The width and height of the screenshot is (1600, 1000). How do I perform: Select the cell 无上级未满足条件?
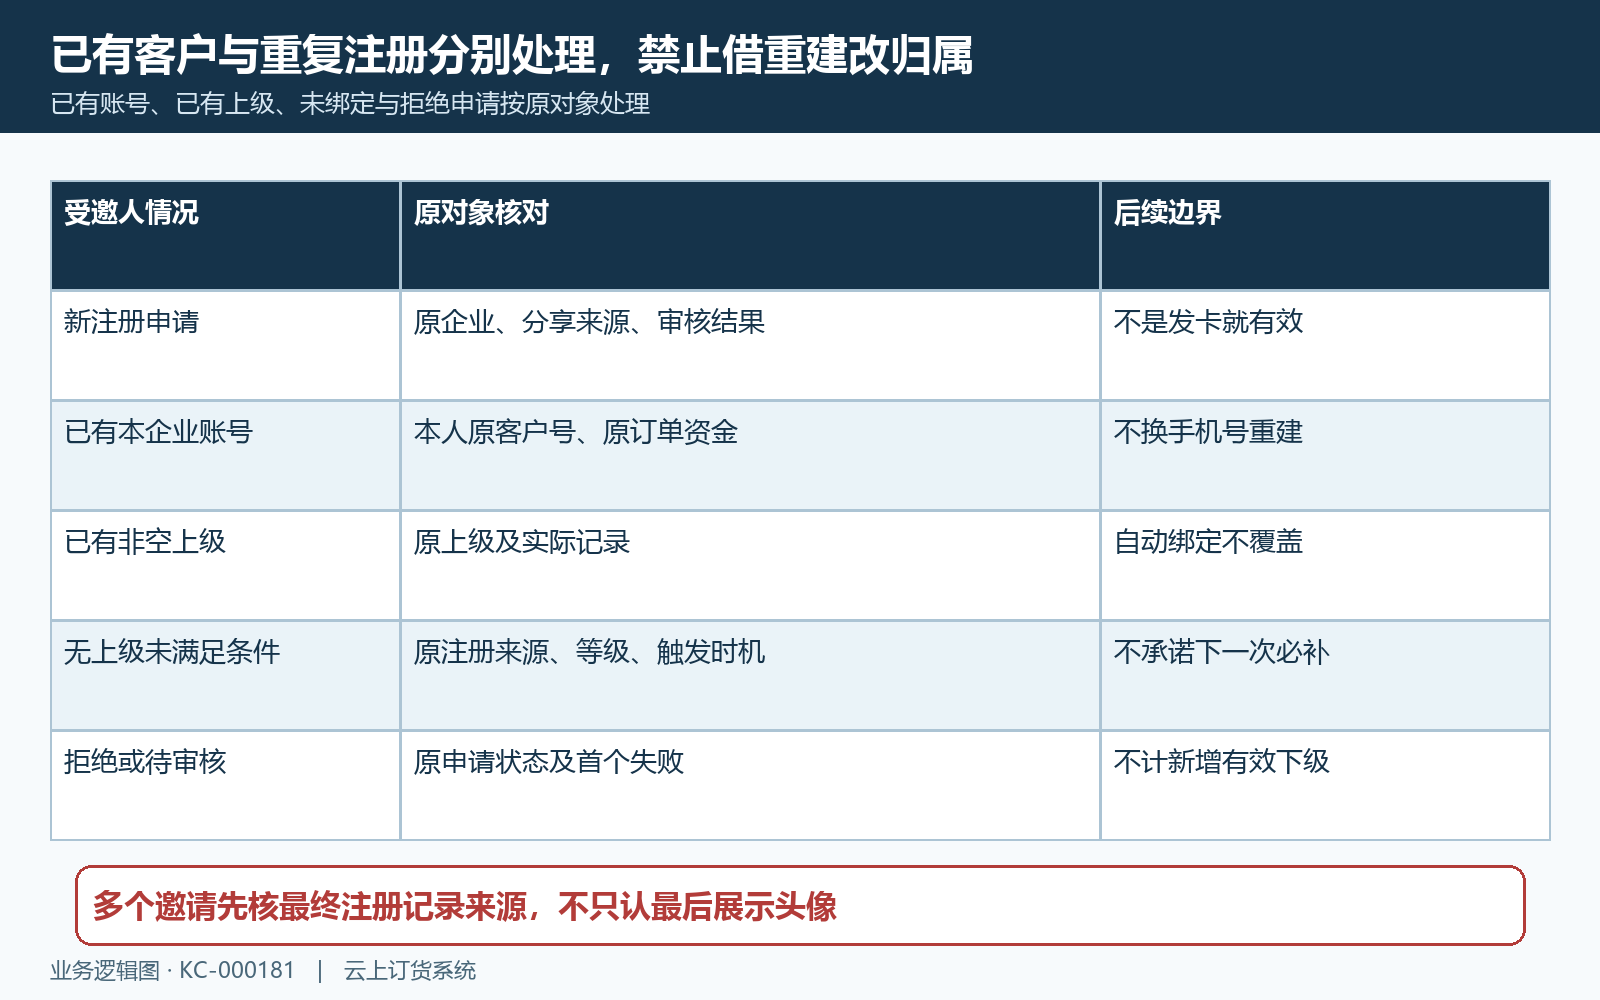click(225, 676)
